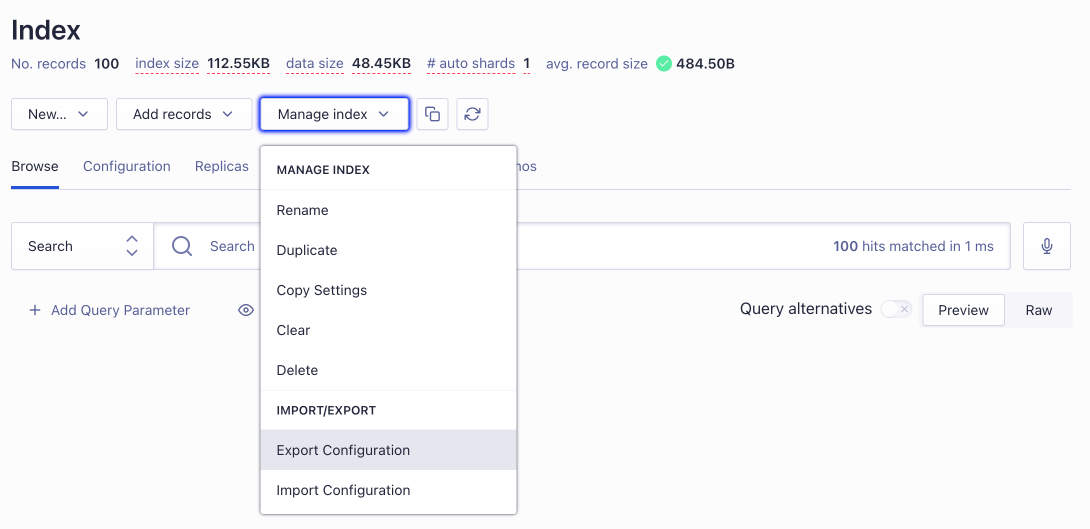This screenshot has width=1090, height=529.
Task: Click the avg. record size label
Action: click(596, 64)
